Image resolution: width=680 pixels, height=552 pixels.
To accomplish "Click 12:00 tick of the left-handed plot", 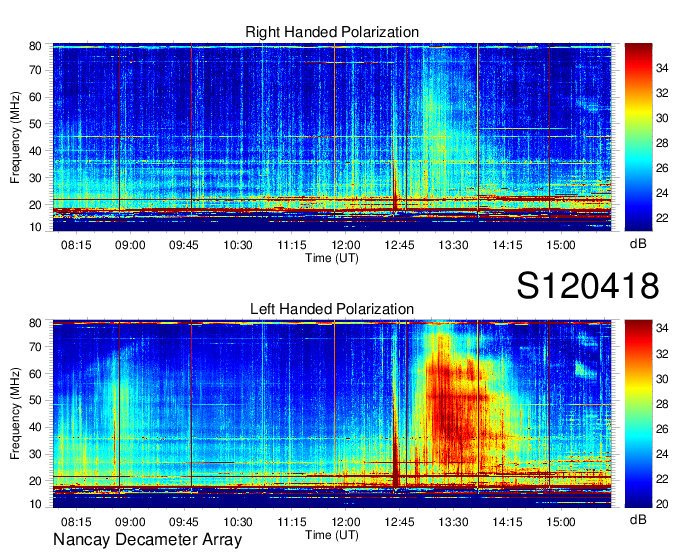I will [346, 521].
